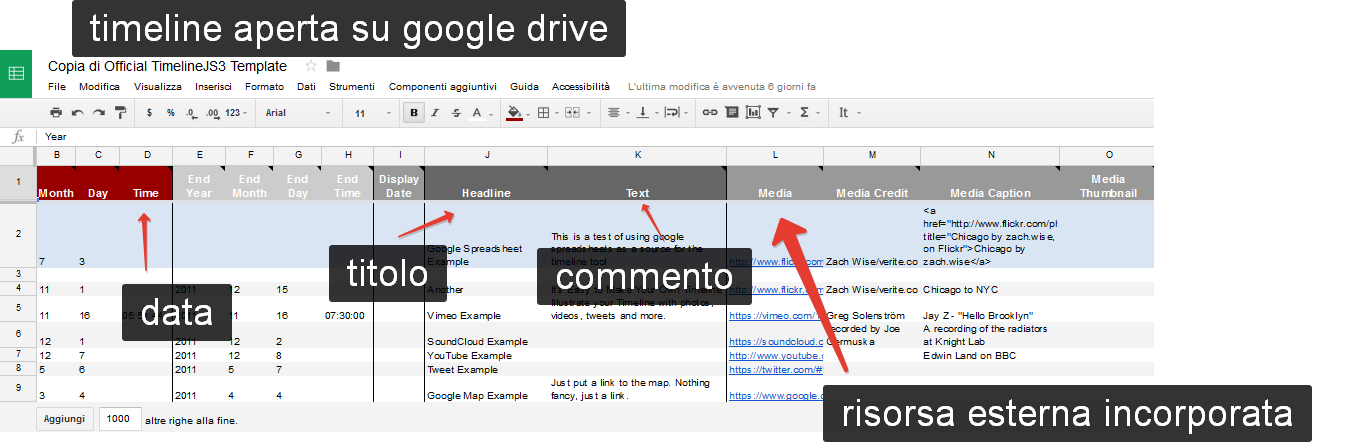Format selection as percent
The height and width of the screenshot is (448, 1356).
tap(170, 113)
